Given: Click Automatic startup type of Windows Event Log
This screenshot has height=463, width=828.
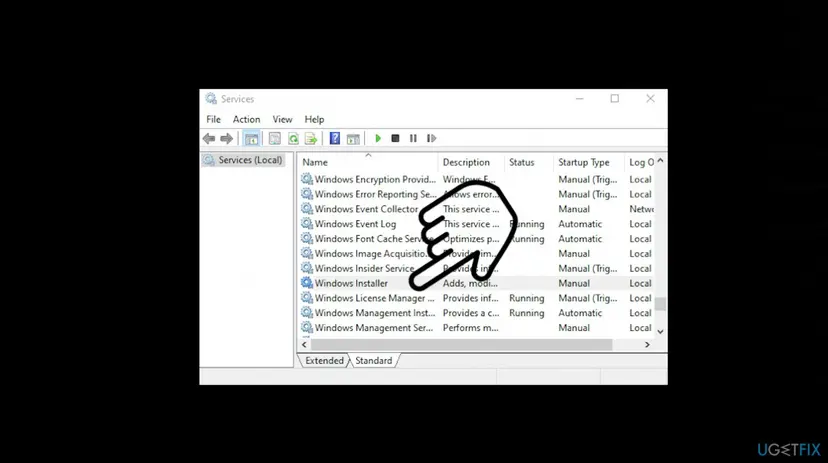Looking at the screenshot, I should tap(580, 224).
